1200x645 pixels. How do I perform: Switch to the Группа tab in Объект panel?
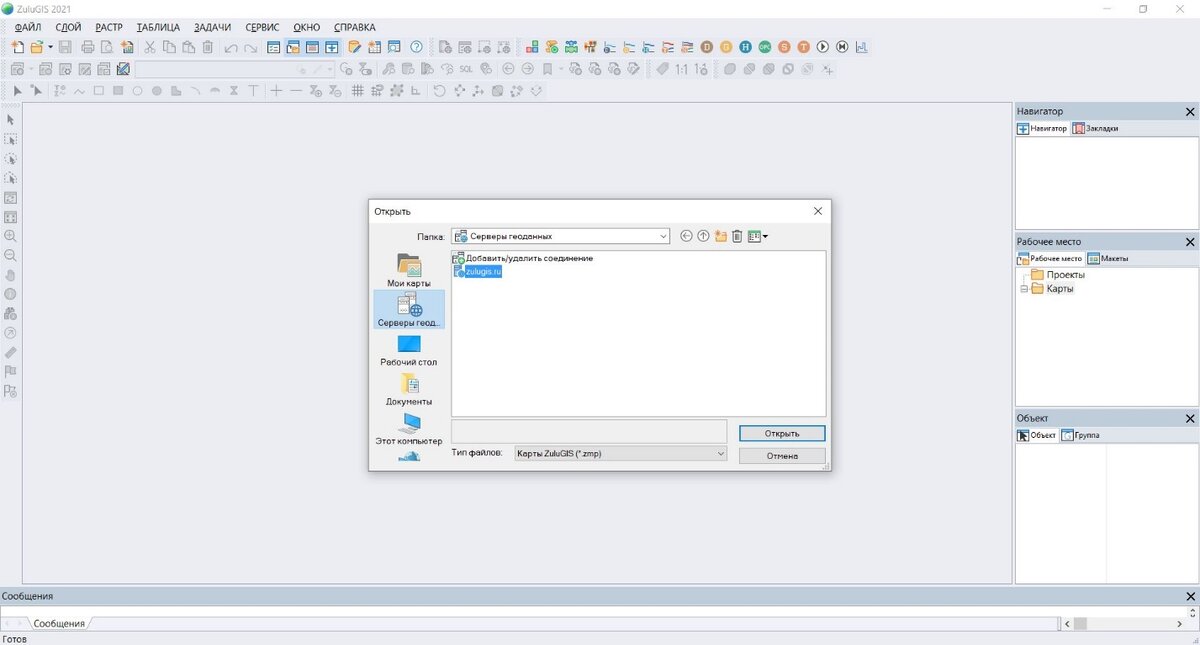(x=1080, y=435)
